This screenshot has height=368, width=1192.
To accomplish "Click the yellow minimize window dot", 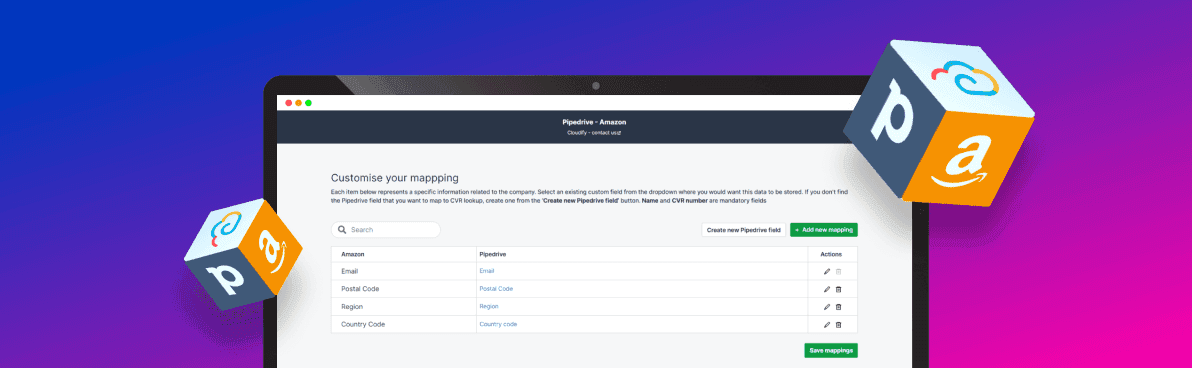I will point(299,103).
